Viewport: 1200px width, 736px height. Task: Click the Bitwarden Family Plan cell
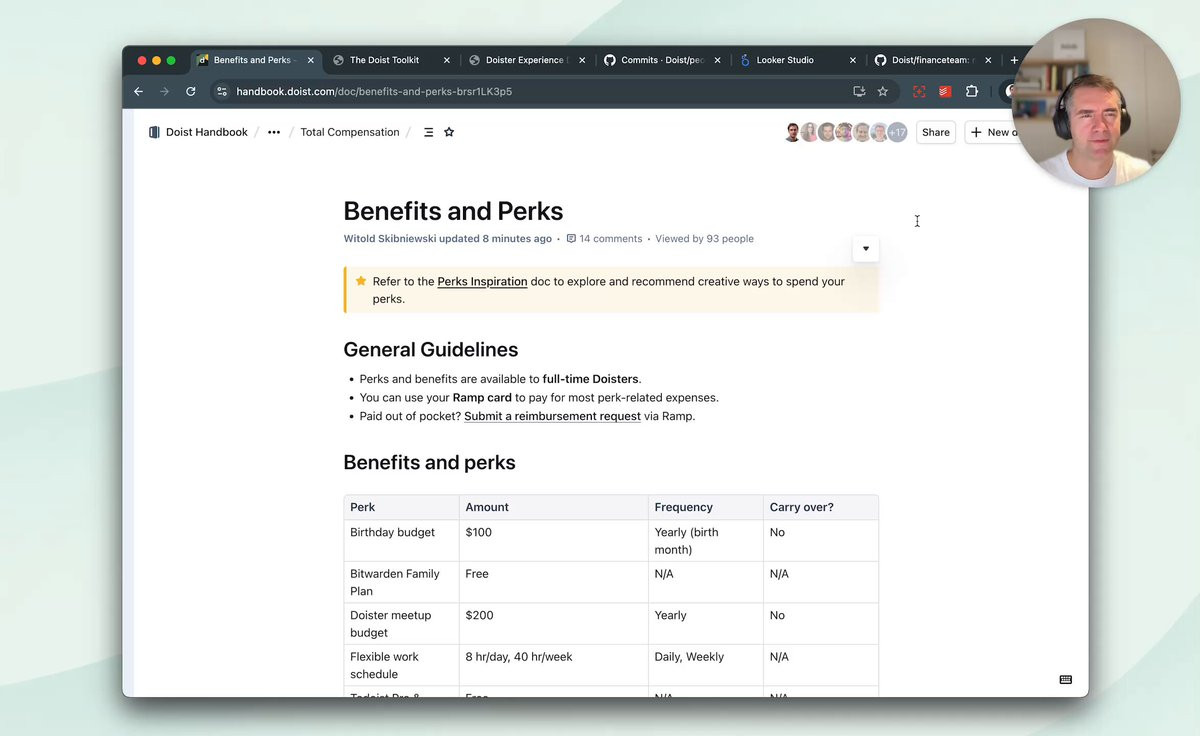coord(401,582)
